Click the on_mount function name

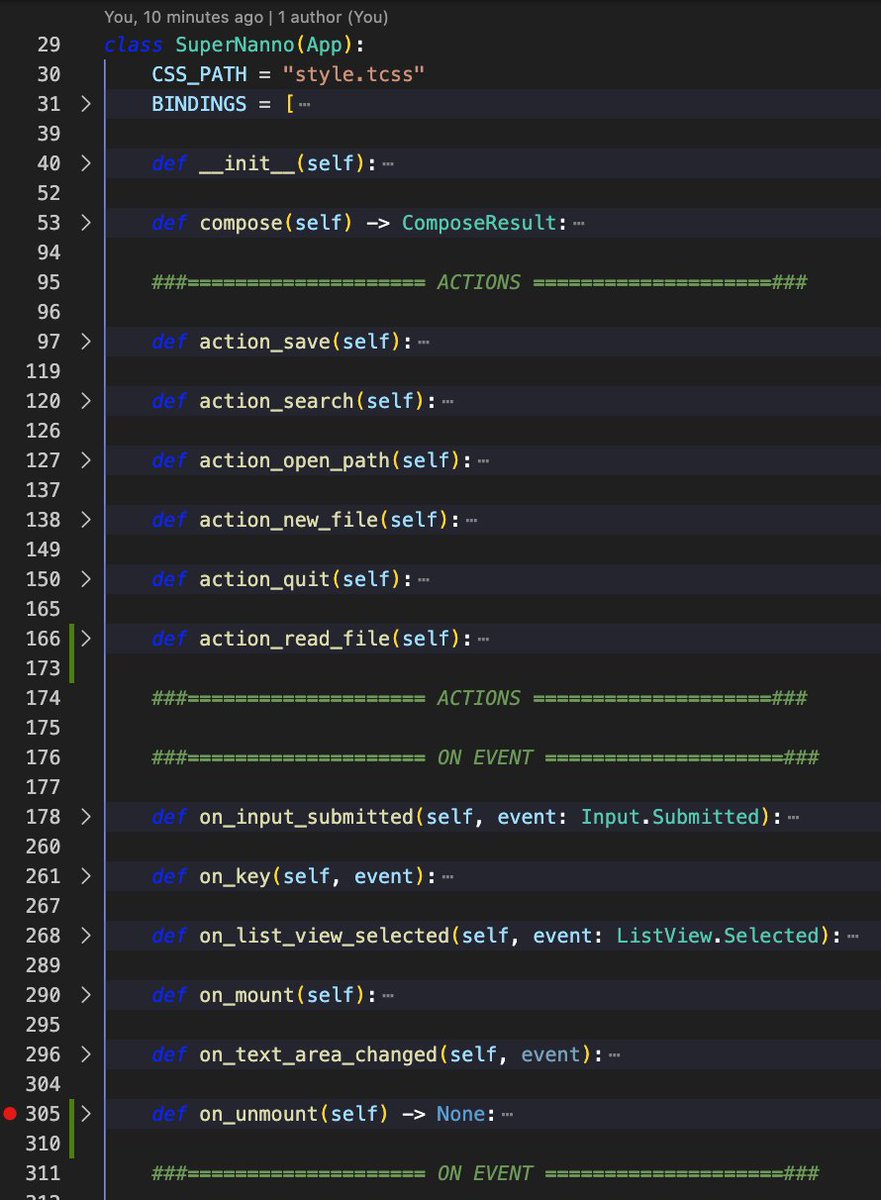point(247,996)
